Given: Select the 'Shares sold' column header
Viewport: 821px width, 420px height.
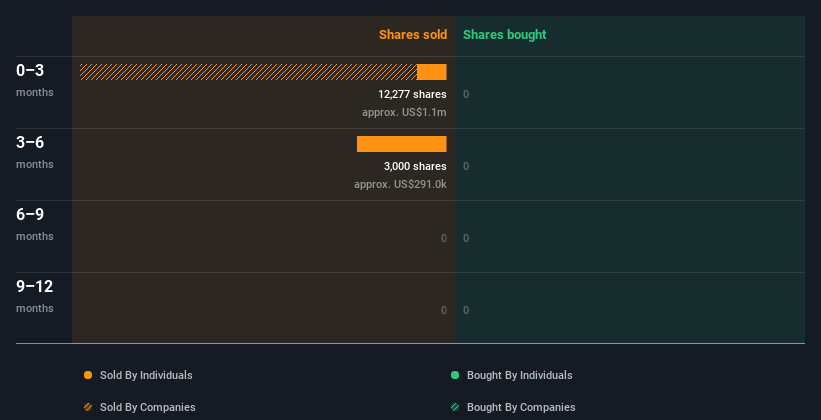Looking at the screenshot, I should (x=413, y=35).
